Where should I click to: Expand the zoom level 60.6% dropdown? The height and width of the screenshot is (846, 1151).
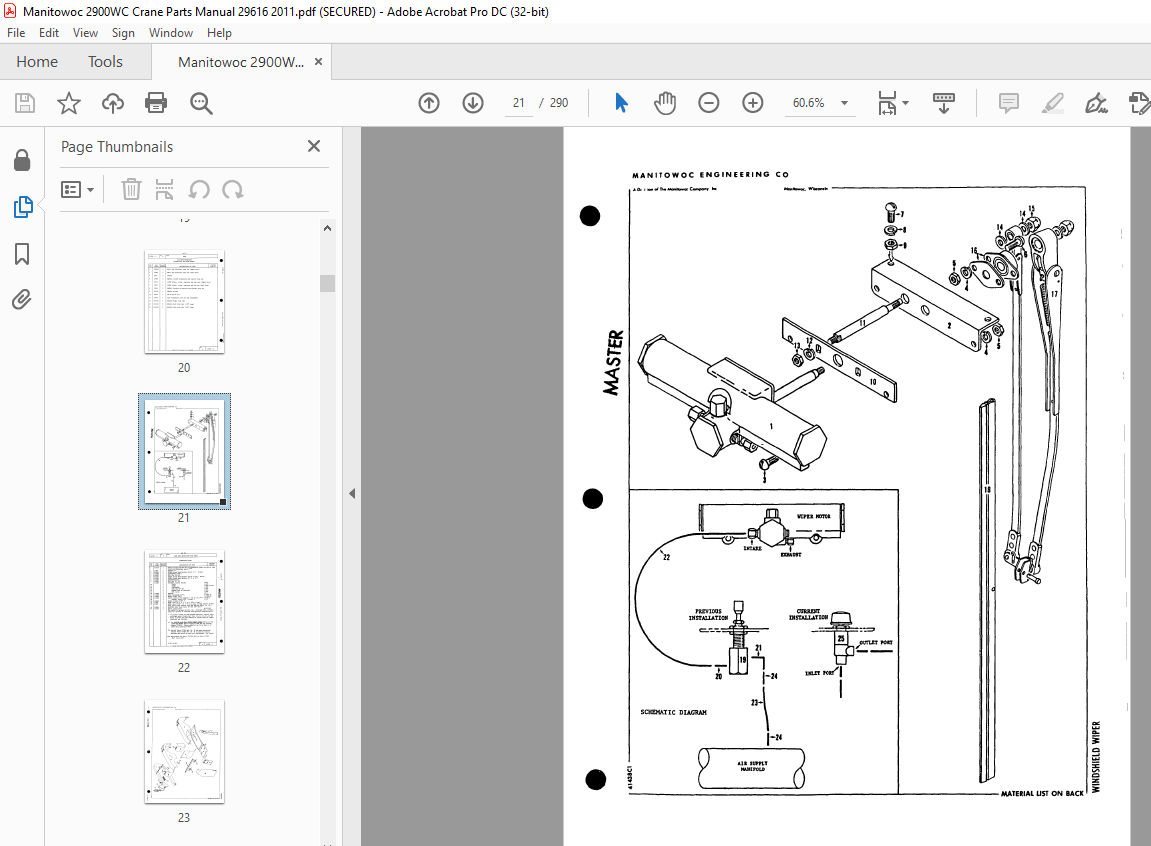point(844,103)
